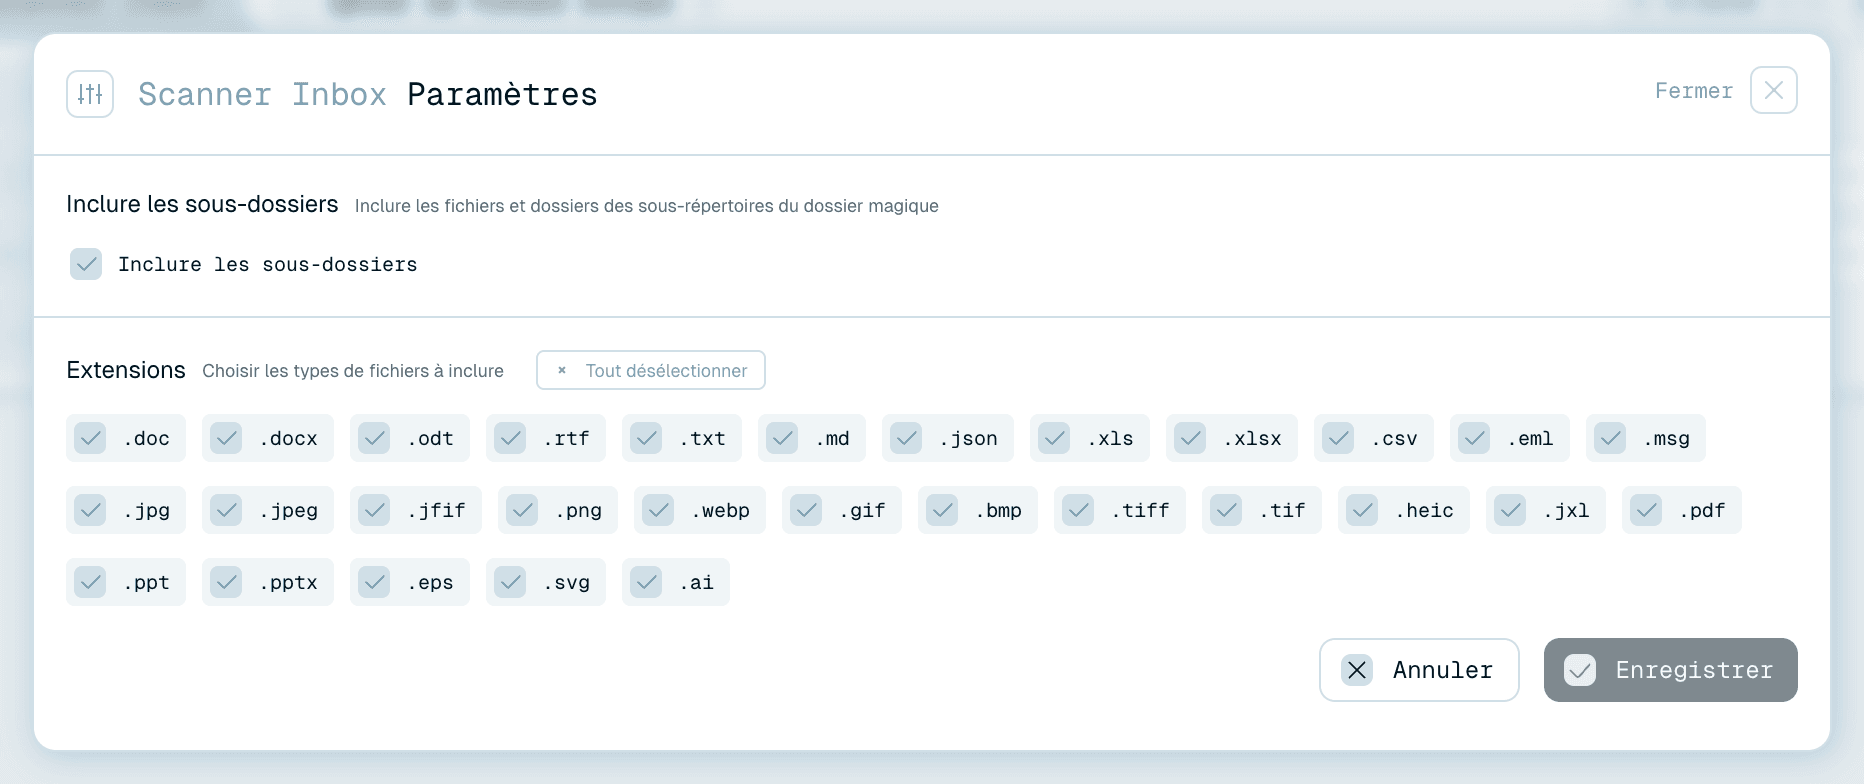Click the sliders settings icon in header

pos(90,94)
